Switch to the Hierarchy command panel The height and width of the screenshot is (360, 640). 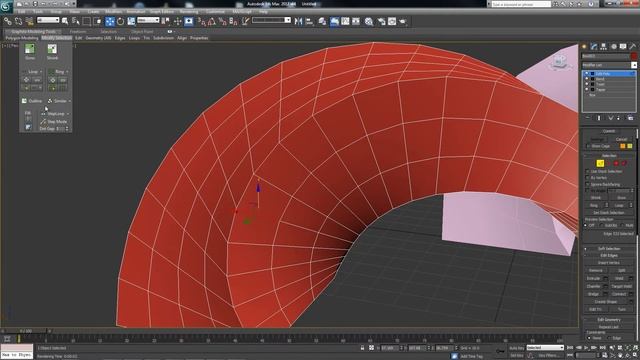pyautogui.click(x=604, y=47)
